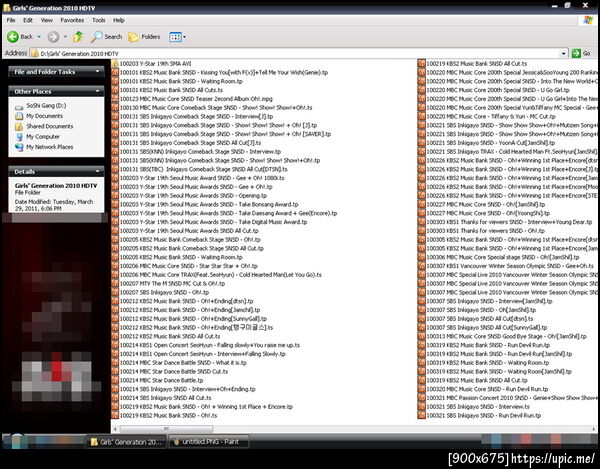Image resolution: width=600 pixels, height=469 pixels.
Task: Open the Back button history dropdown arrow
Action: [x=39, y=37]
